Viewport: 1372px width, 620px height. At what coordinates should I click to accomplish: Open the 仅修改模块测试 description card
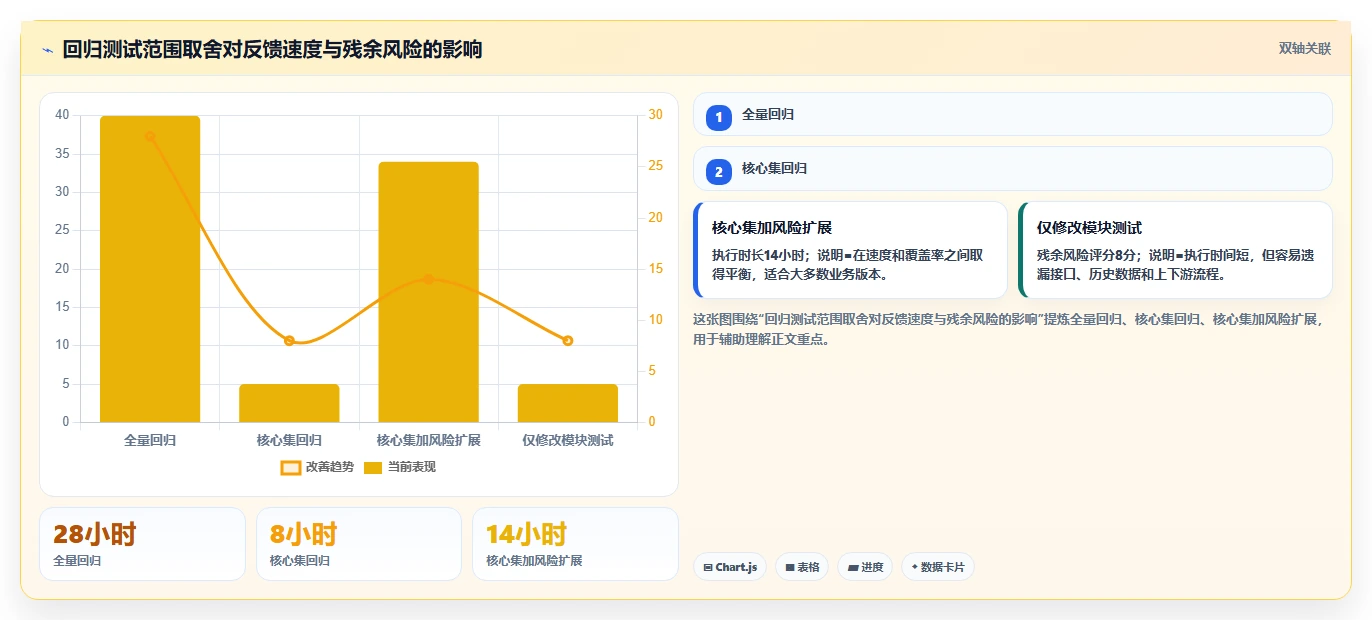coord(1175,250)
